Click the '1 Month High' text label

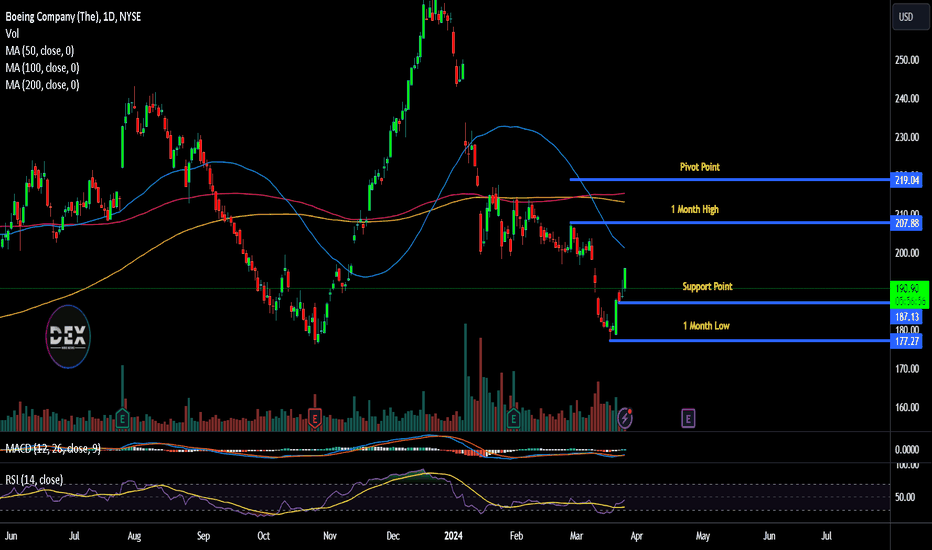pos(695,209)
